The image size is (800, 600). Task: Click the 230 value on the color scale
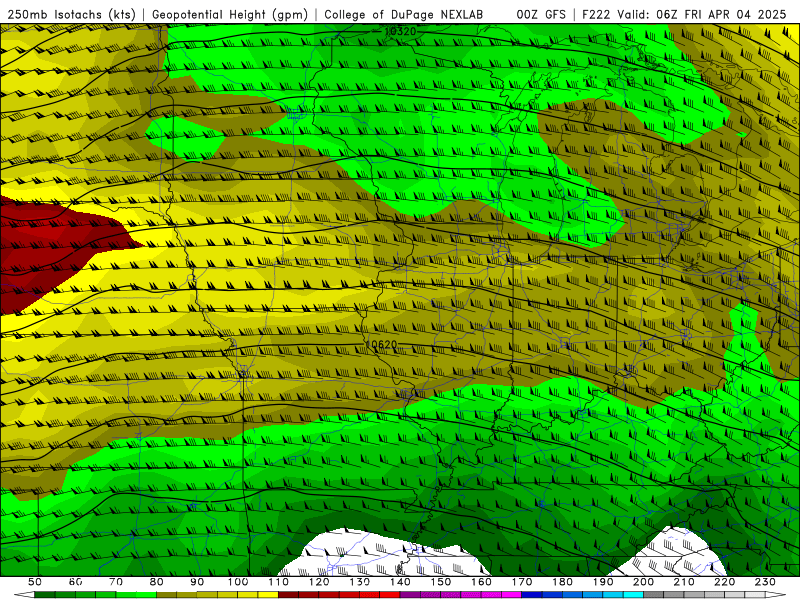click(765, 582)
